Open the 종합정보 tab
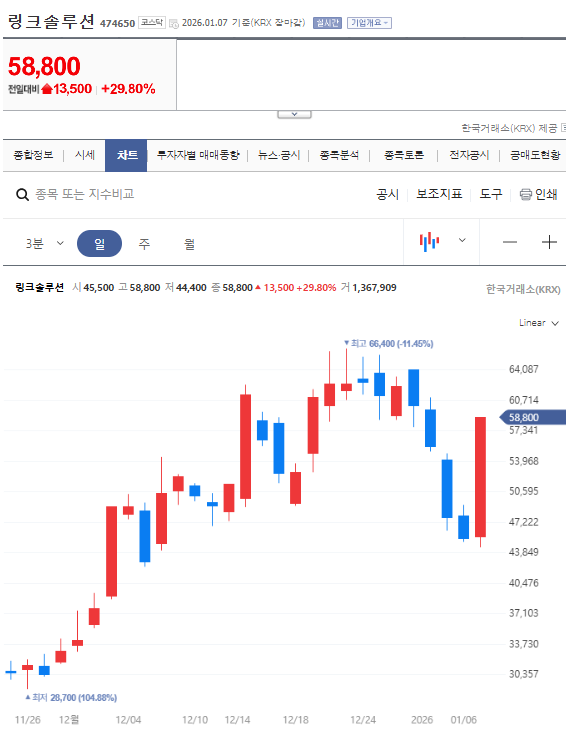Image resolution: width=566 pixels, height=747 pixels. click(x=33, y=155)
